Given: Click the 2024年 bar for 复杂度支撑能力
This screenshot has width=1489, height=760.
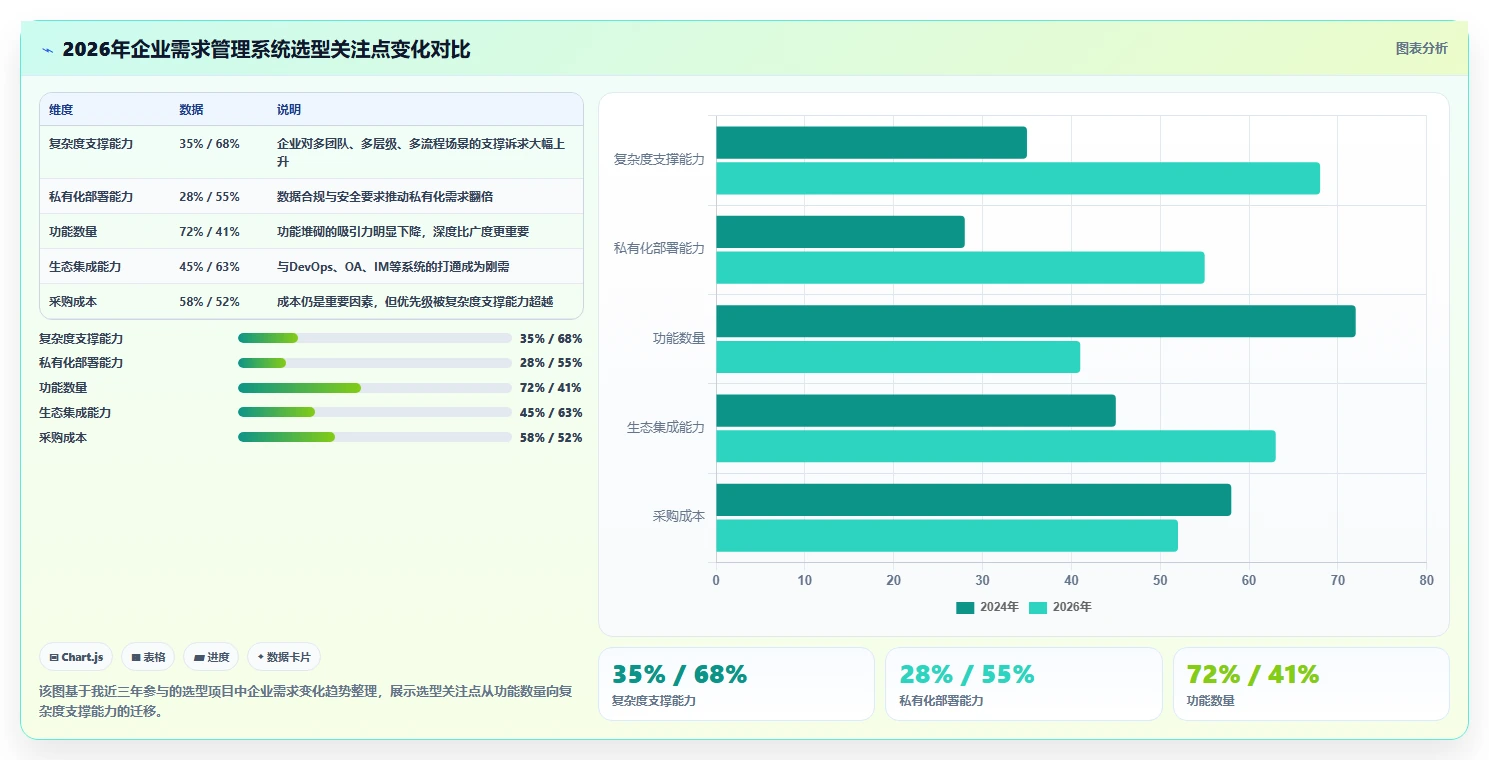Looking at the screenshot, I should pyautogui.click(x=871, y=143).
